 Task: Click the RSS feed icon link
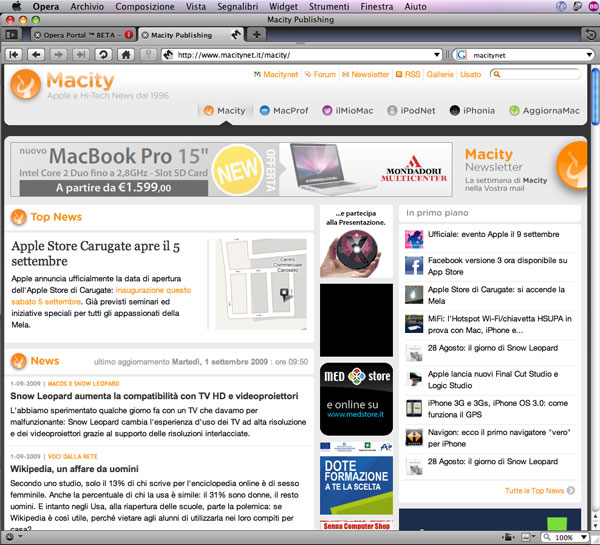tap(399, 74)
